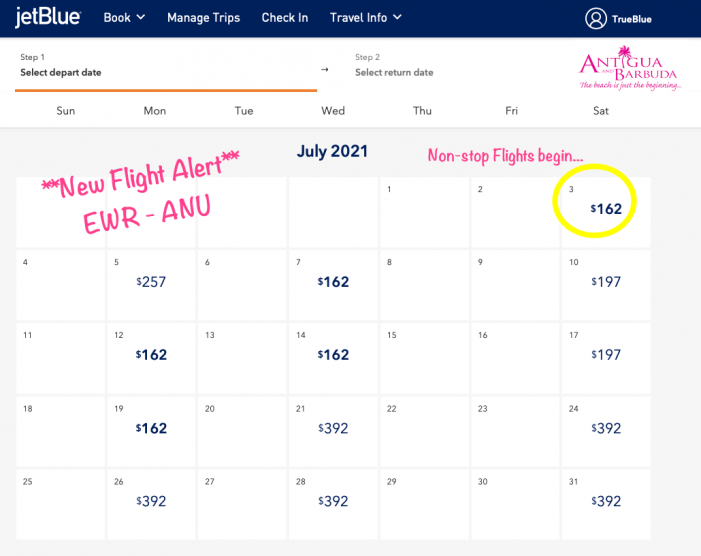This screenshot has height=556, width=701.
Task: Select July 3 fare $162
Action: [x=605, y=209]
